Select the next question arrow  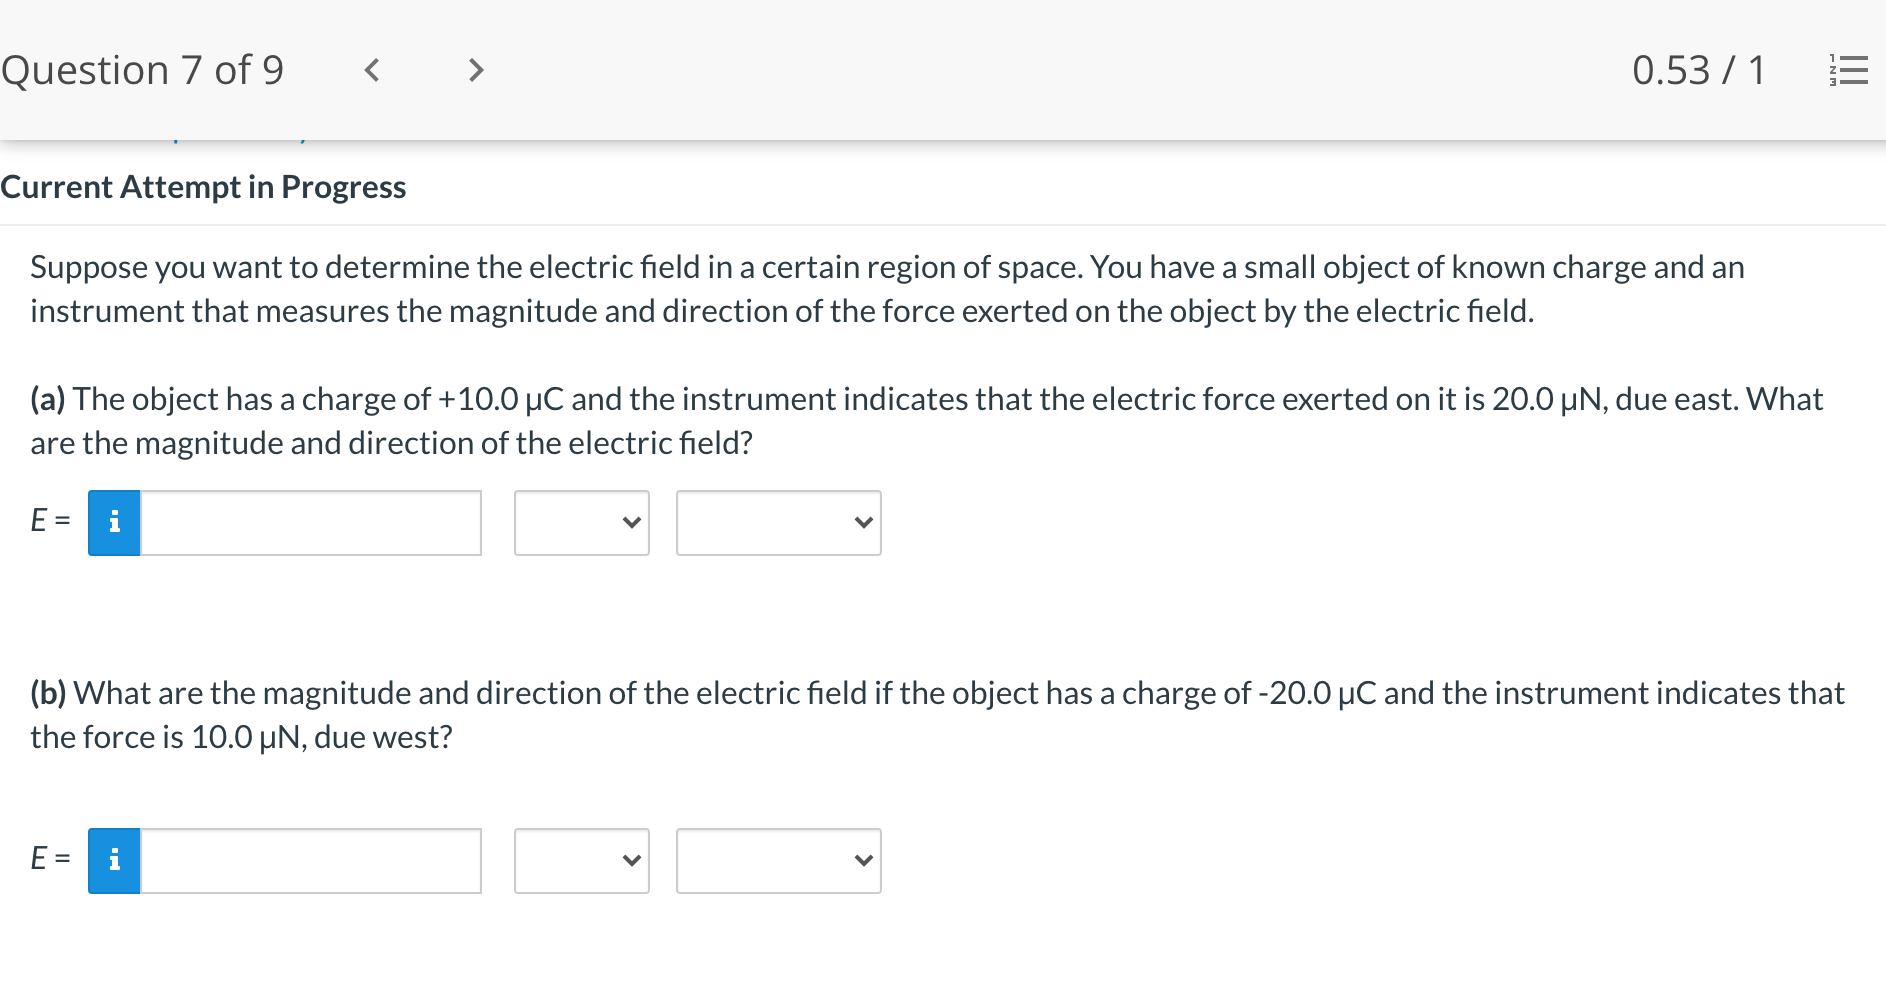475,69
